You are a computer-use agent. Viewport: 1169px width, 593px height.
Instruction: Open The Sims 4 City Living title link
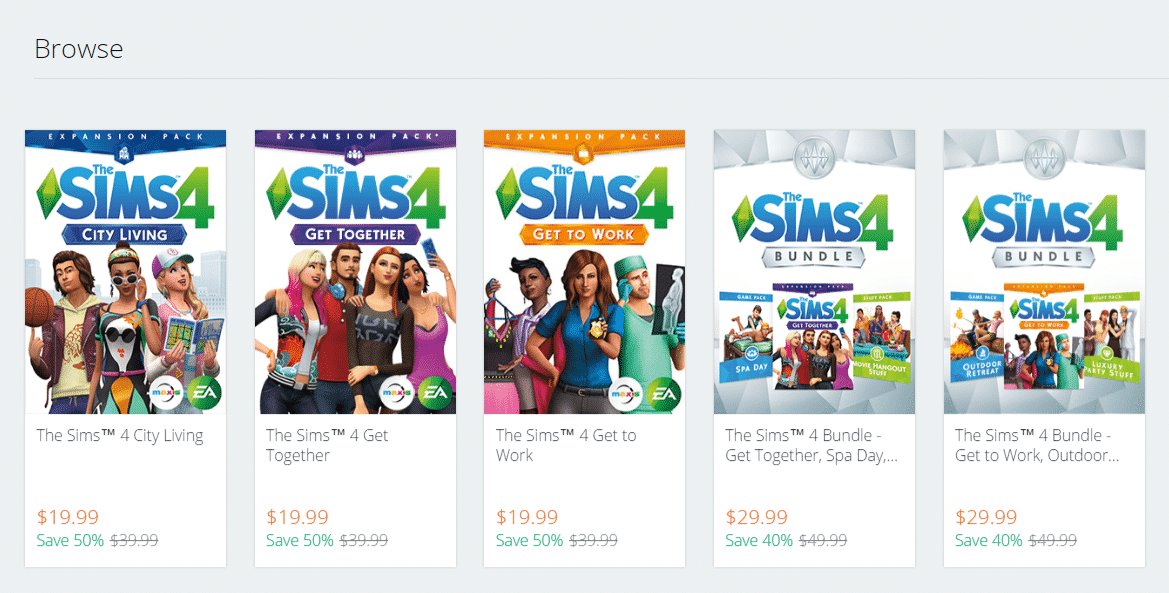pyautogui.click(x=119, y=435)
